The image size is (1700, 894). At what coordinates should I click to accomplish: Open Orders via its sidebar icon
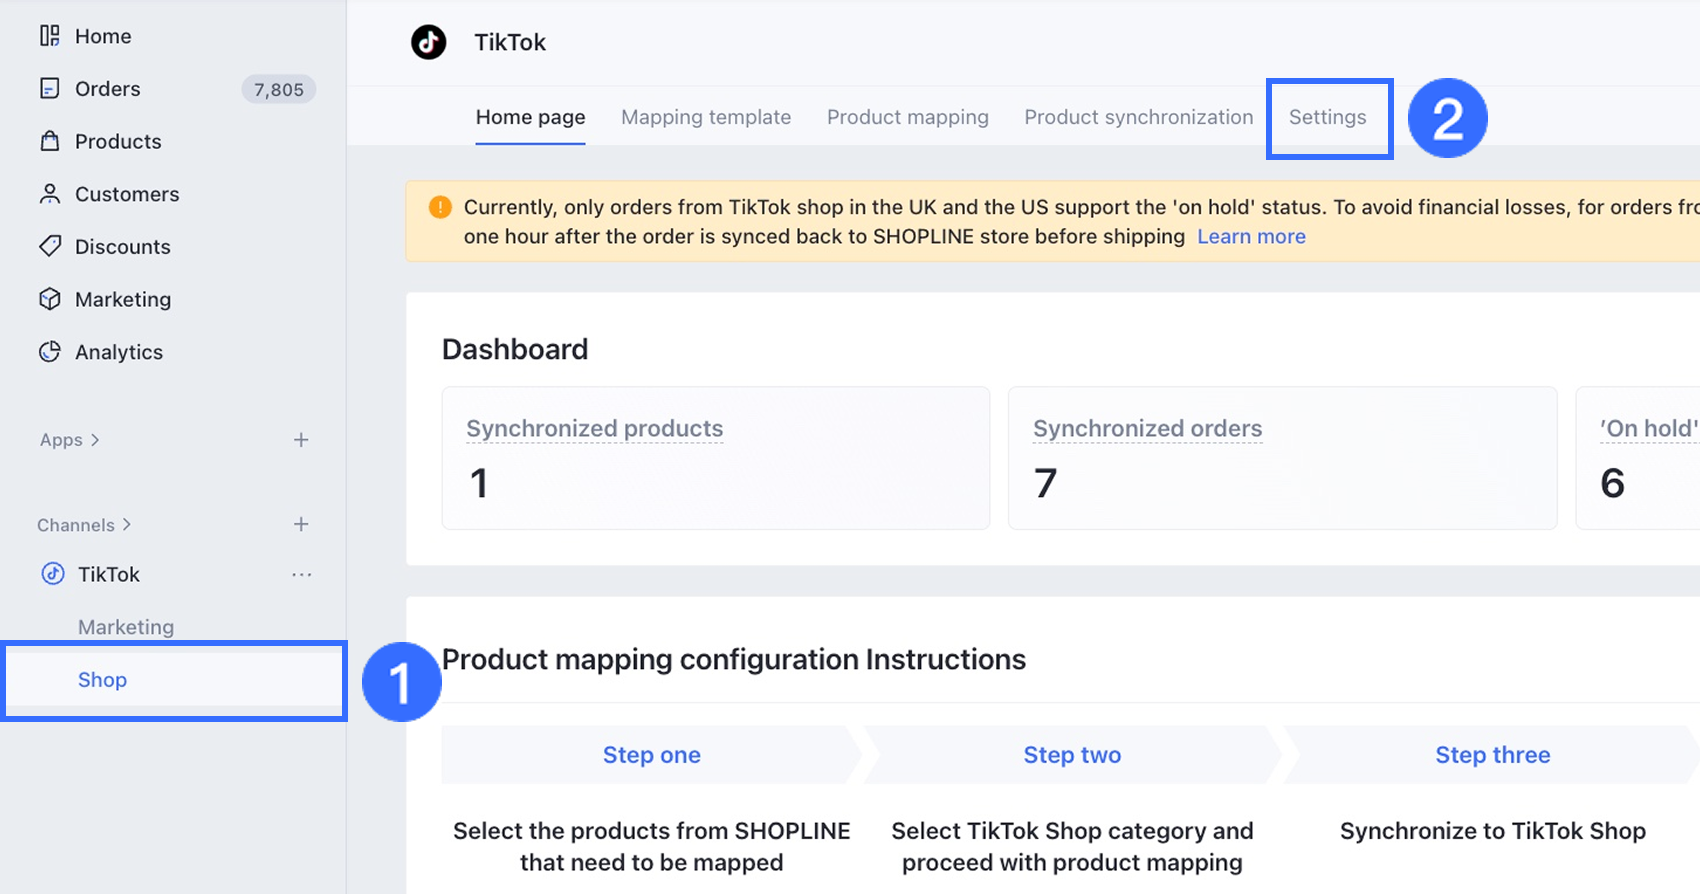point(49,89)
